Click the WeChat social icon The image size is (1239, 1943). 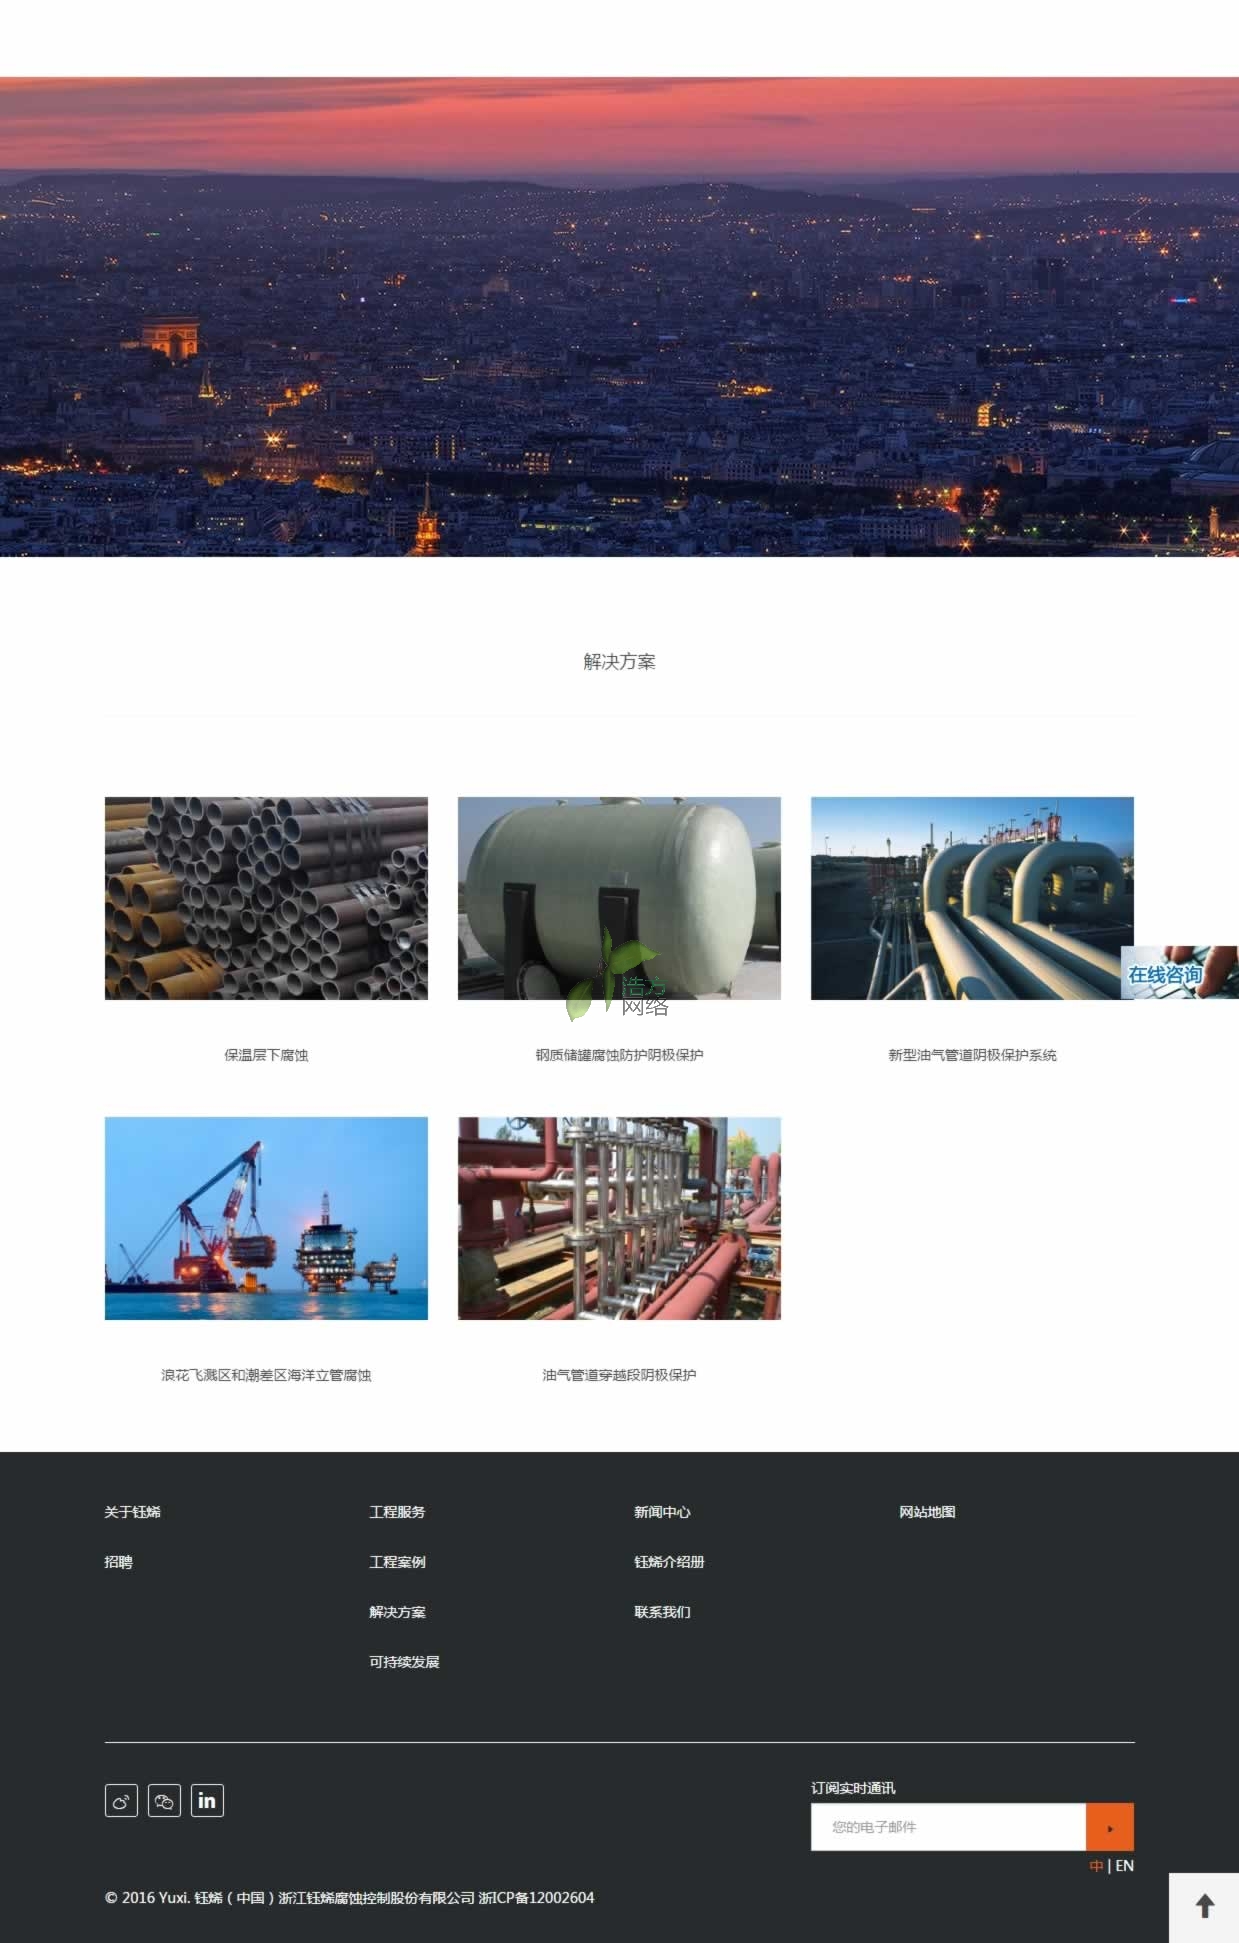coord(164,1801)
